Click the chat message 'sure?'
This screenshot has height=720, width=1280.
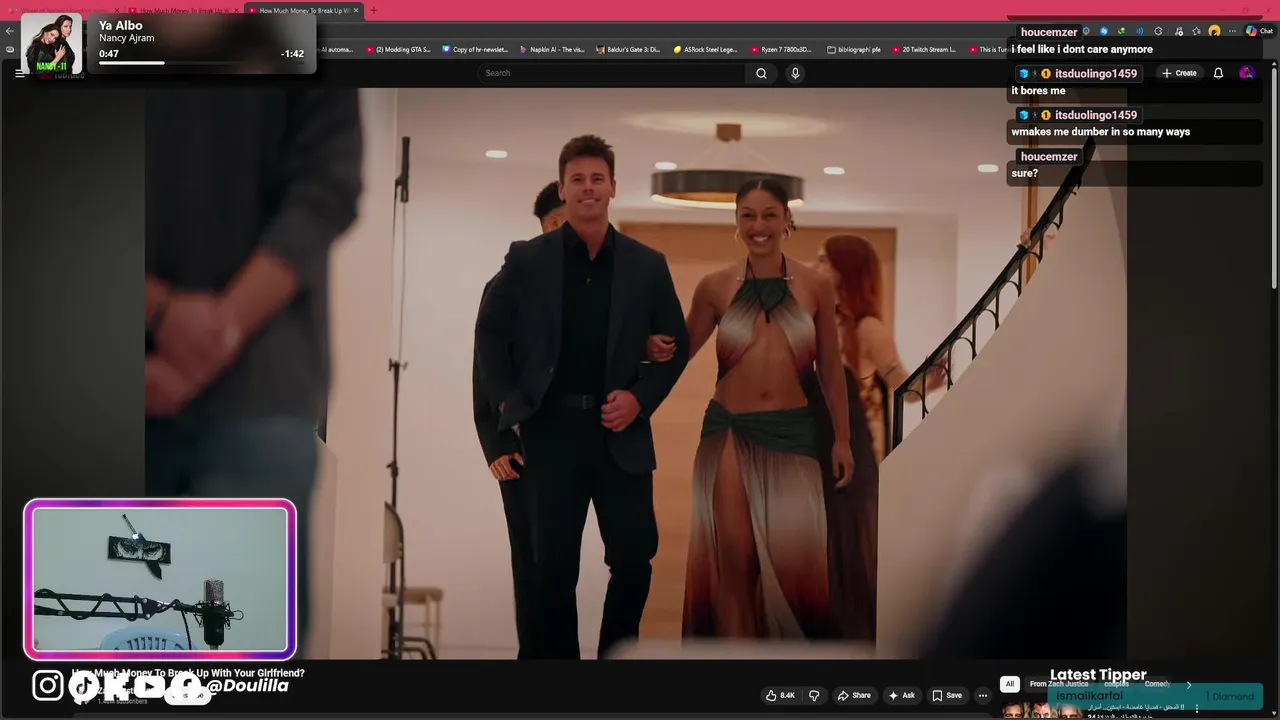1025,173
